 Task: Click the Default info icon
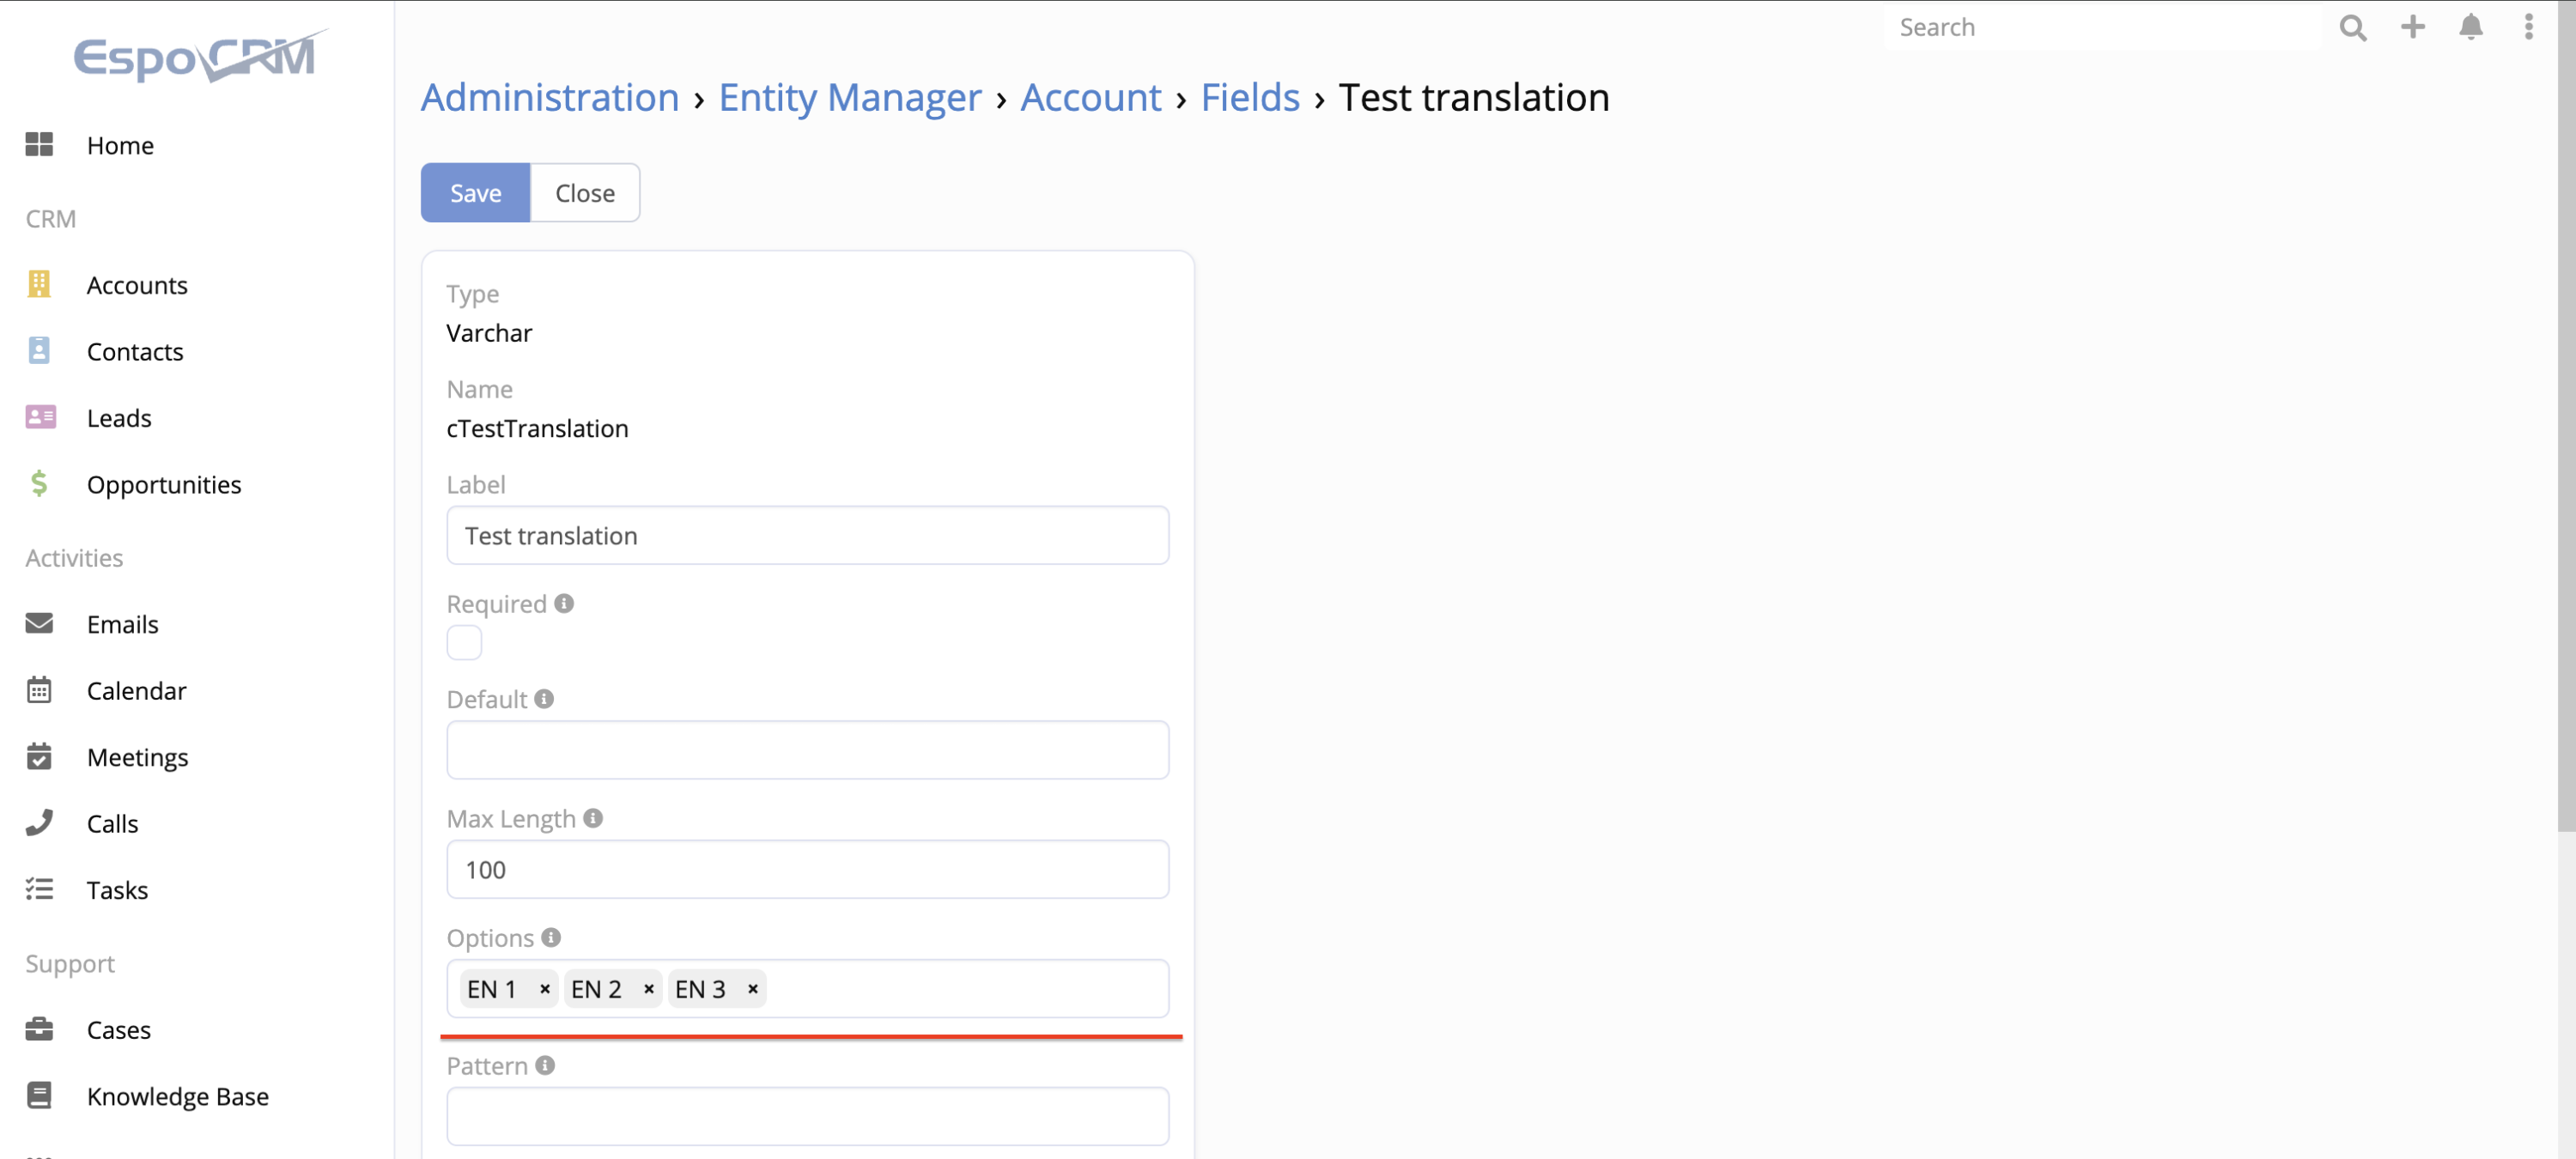(x=544, y=698)
